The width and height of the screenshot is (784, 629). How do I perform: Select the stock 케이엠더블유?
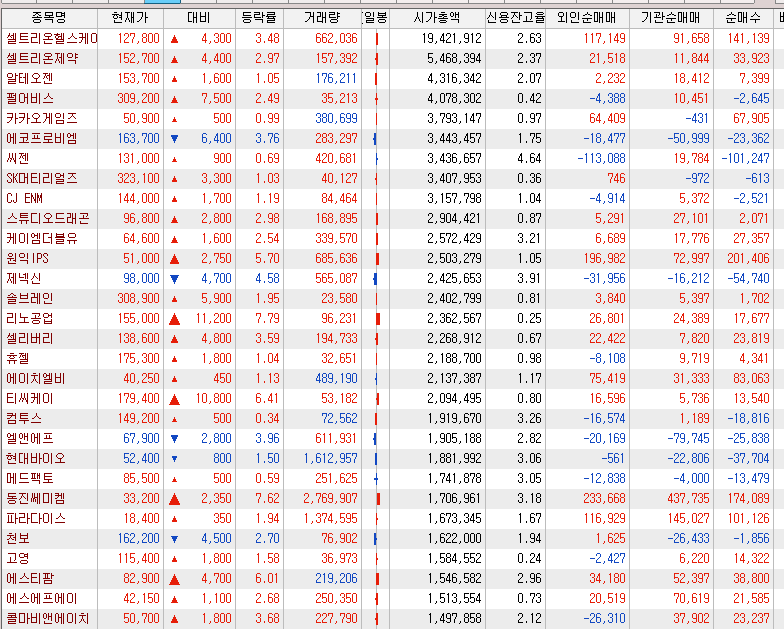click(42, 238)
